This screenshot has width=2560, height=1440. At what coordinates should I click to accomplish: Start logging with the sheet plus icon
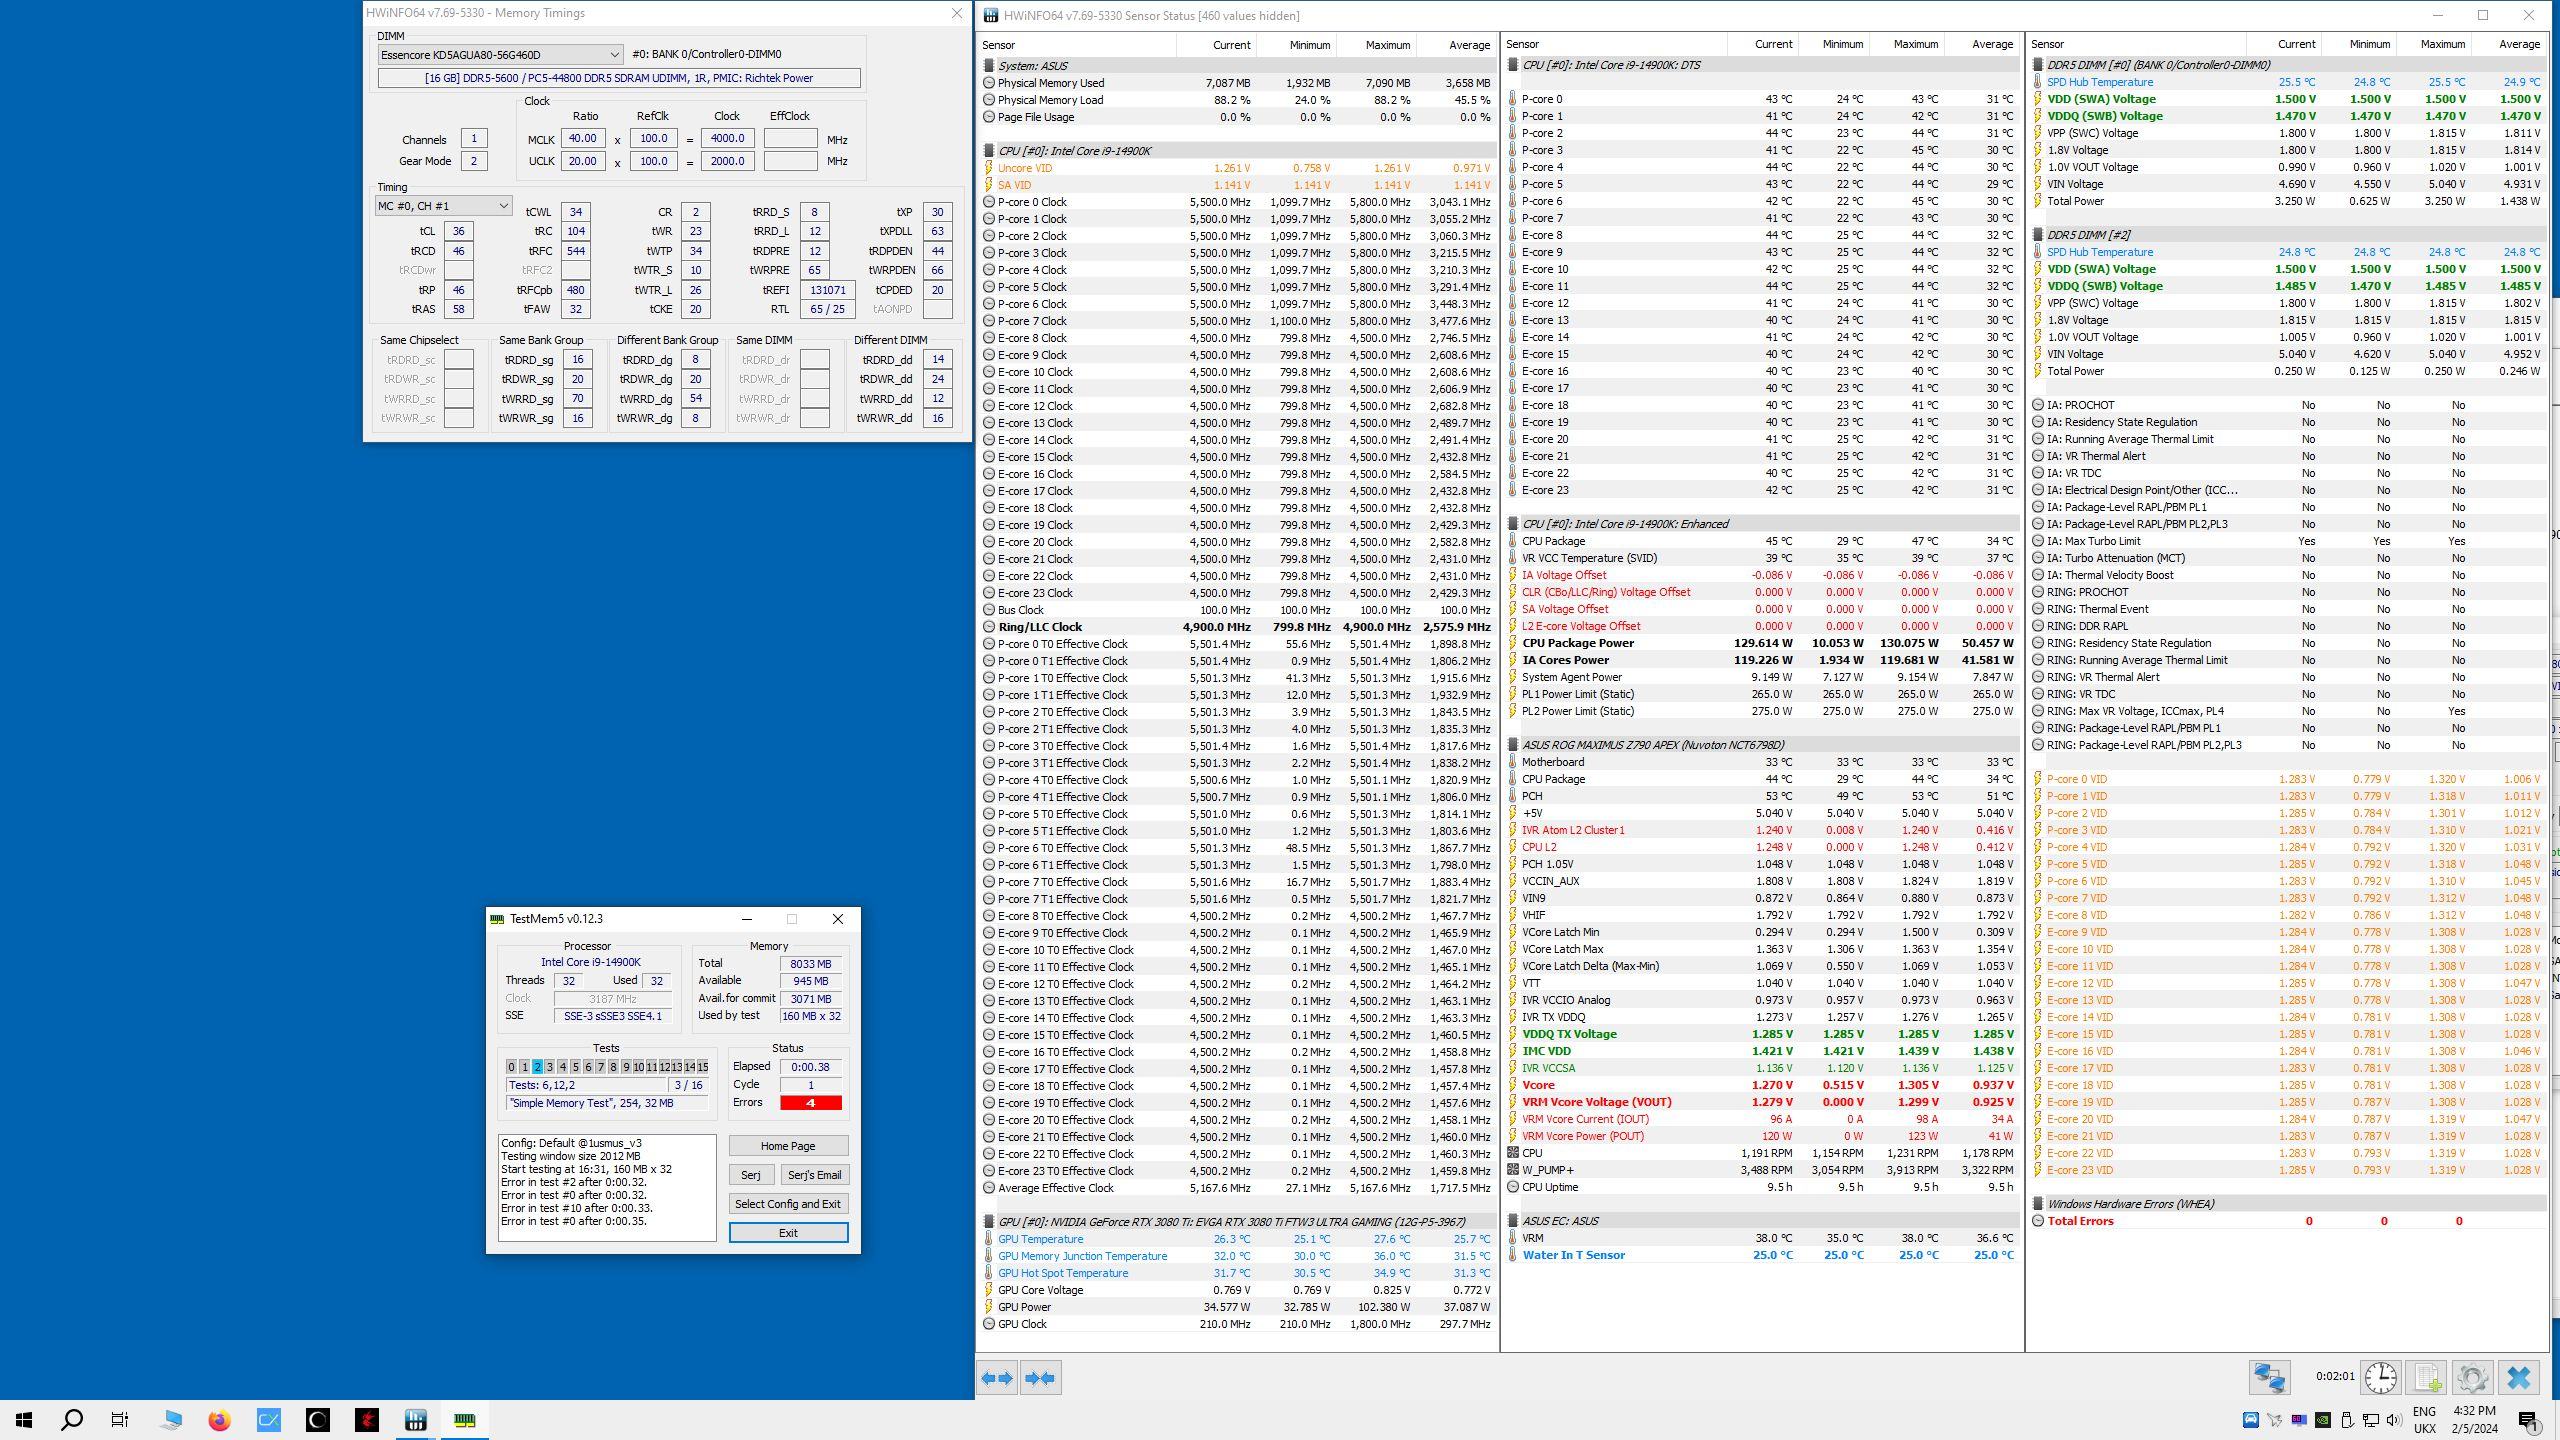[x=2427, y=1377]
